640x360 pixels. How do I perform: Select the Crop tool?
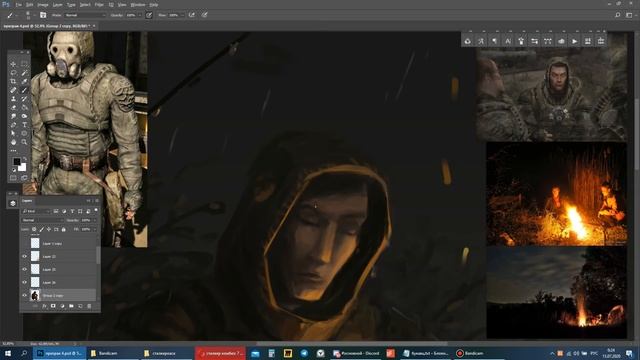tap(13, 82)
